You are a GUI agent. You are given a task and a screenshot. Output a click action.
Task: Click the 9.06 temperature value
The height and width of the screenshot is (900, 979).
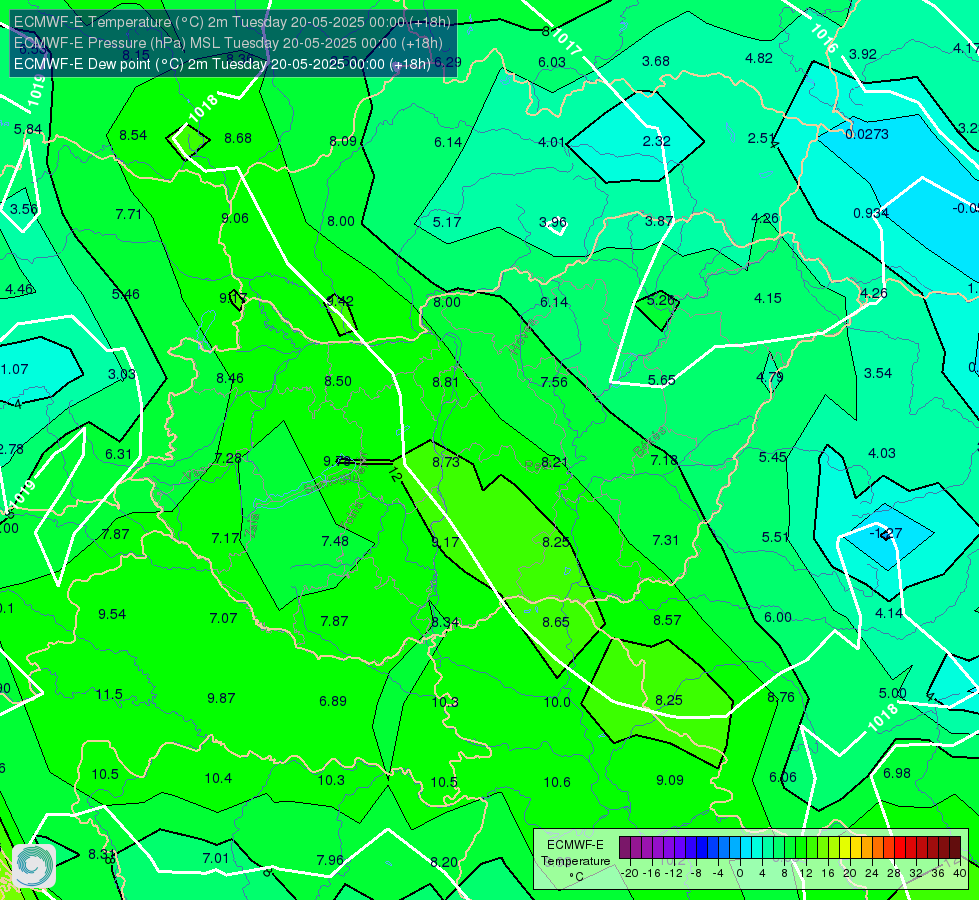coord(235,218)
